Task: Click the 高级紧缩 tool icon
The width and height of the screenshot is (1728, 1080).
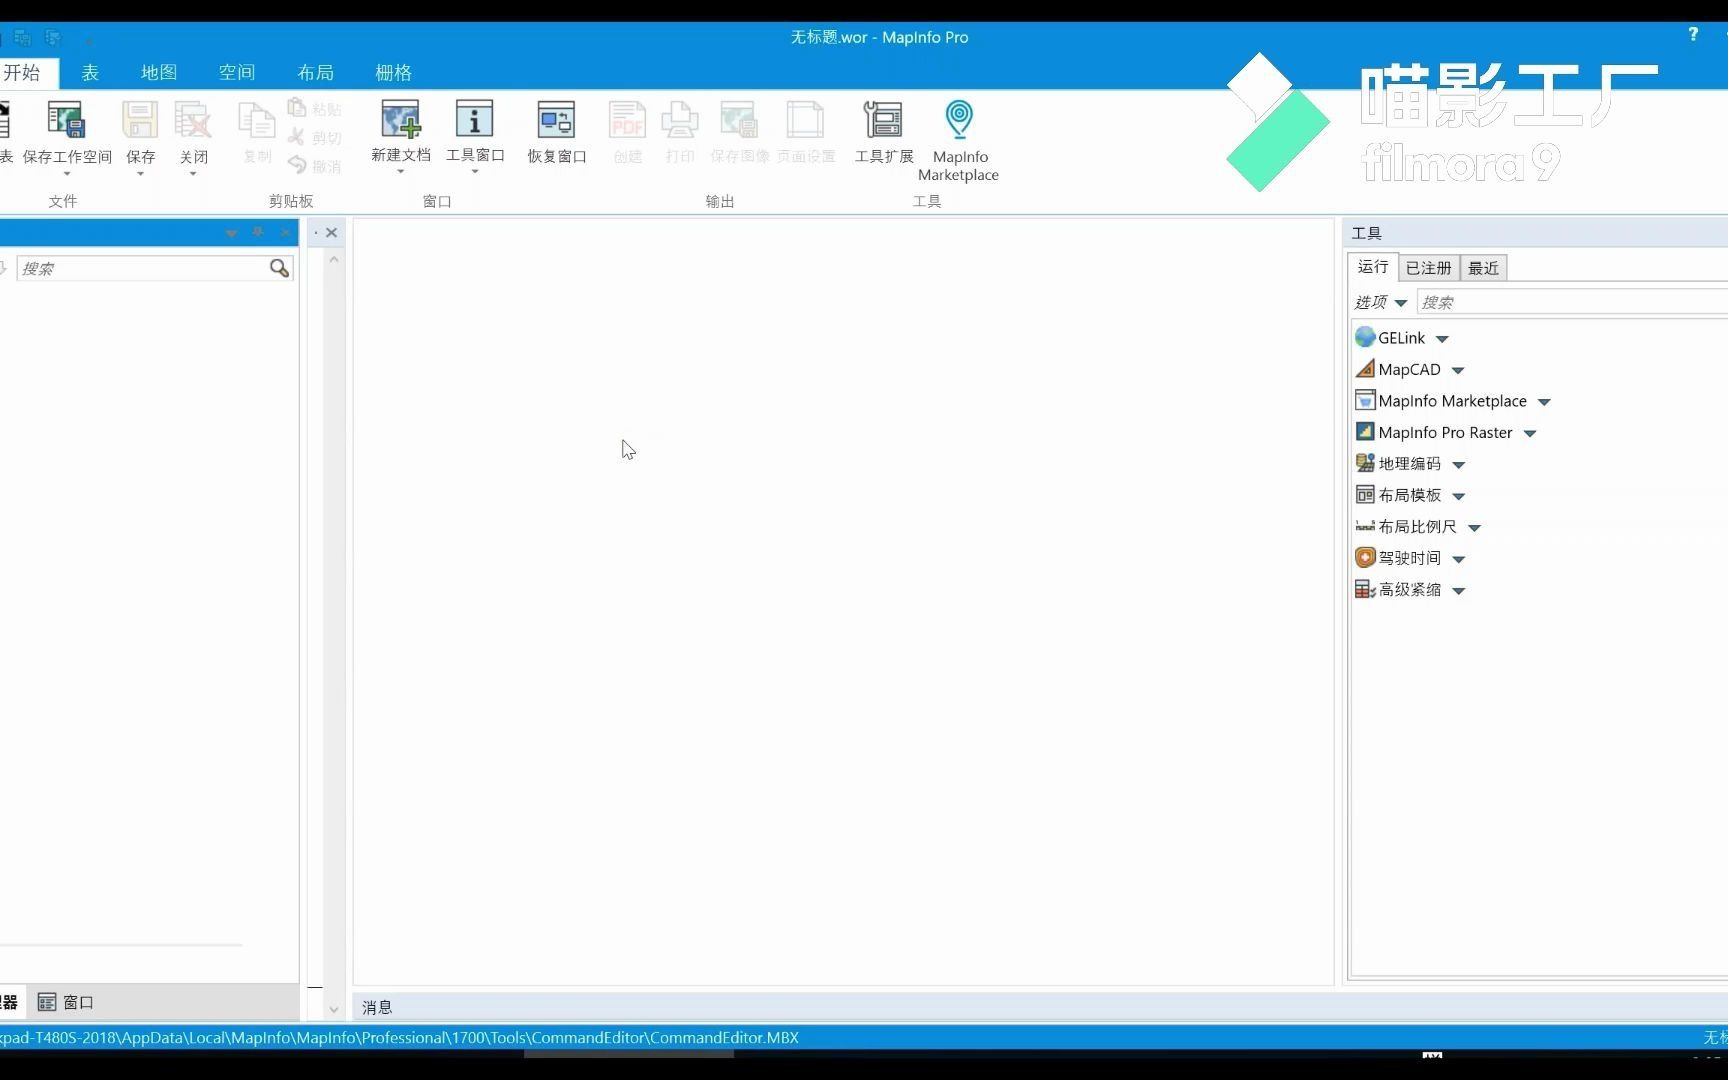Action: coord(1365,589)
